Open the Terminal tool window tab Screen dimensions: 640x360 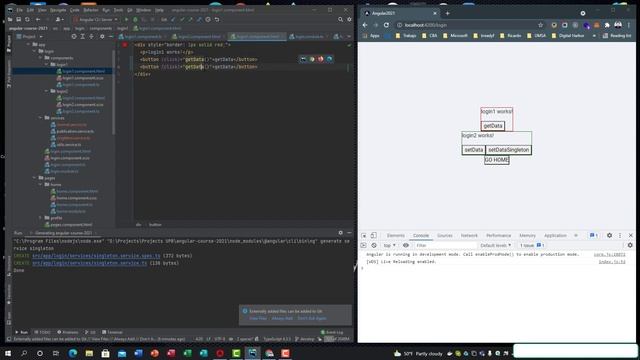112,332
